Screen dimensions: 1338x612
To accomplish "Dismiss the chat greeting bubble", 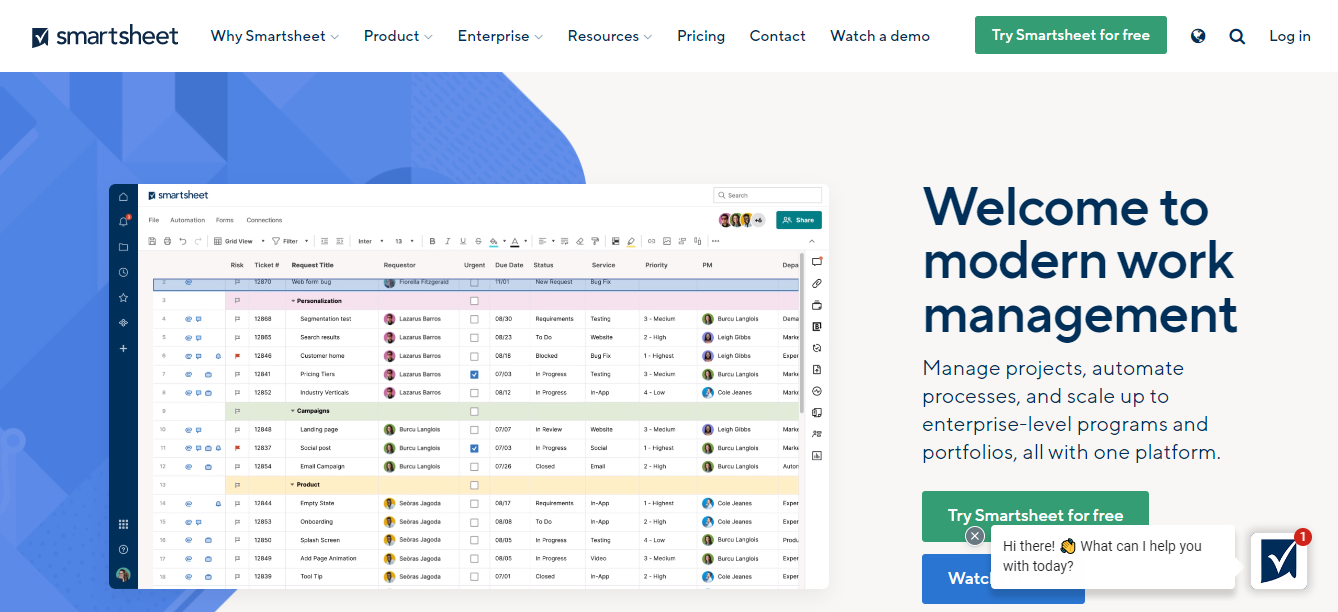I will (975, 536).
